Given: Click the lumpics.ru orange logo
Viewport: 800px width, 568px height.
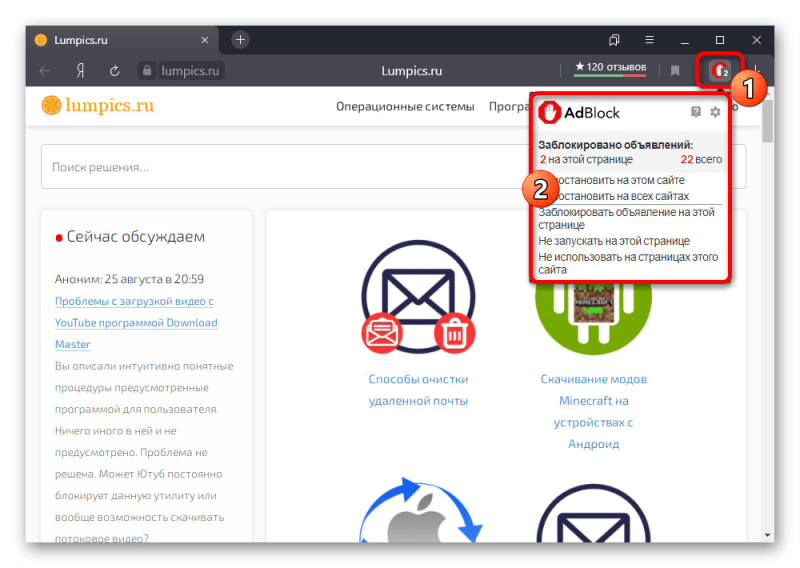Looking at the screenshot, I should pos(98,105).
